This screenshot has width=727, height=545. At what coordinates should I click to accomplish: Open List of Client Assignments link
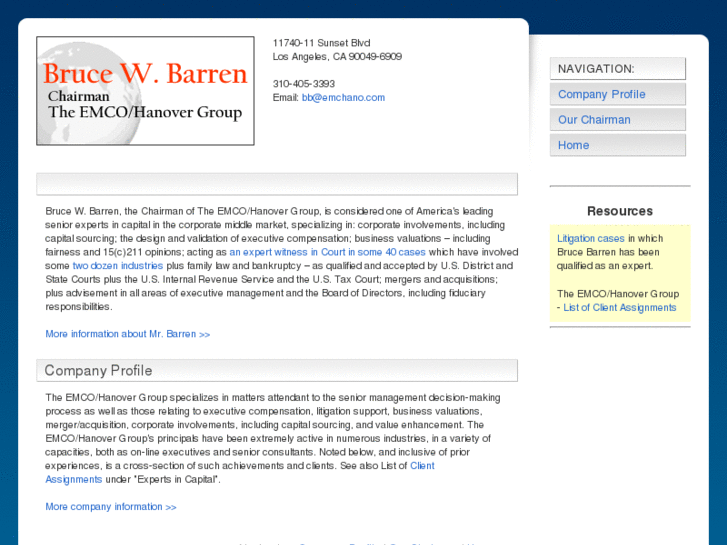619,308
